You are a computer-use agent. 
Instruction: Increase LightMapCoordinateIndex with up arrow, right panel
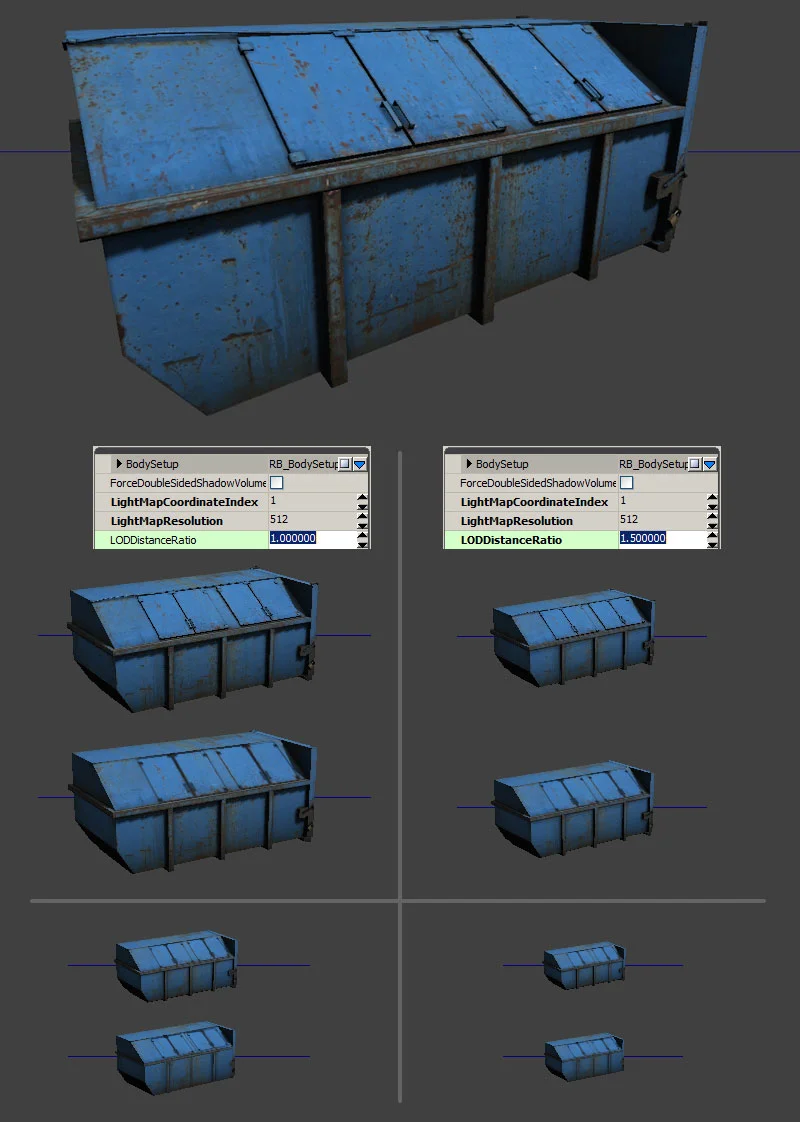pos(712,497)
